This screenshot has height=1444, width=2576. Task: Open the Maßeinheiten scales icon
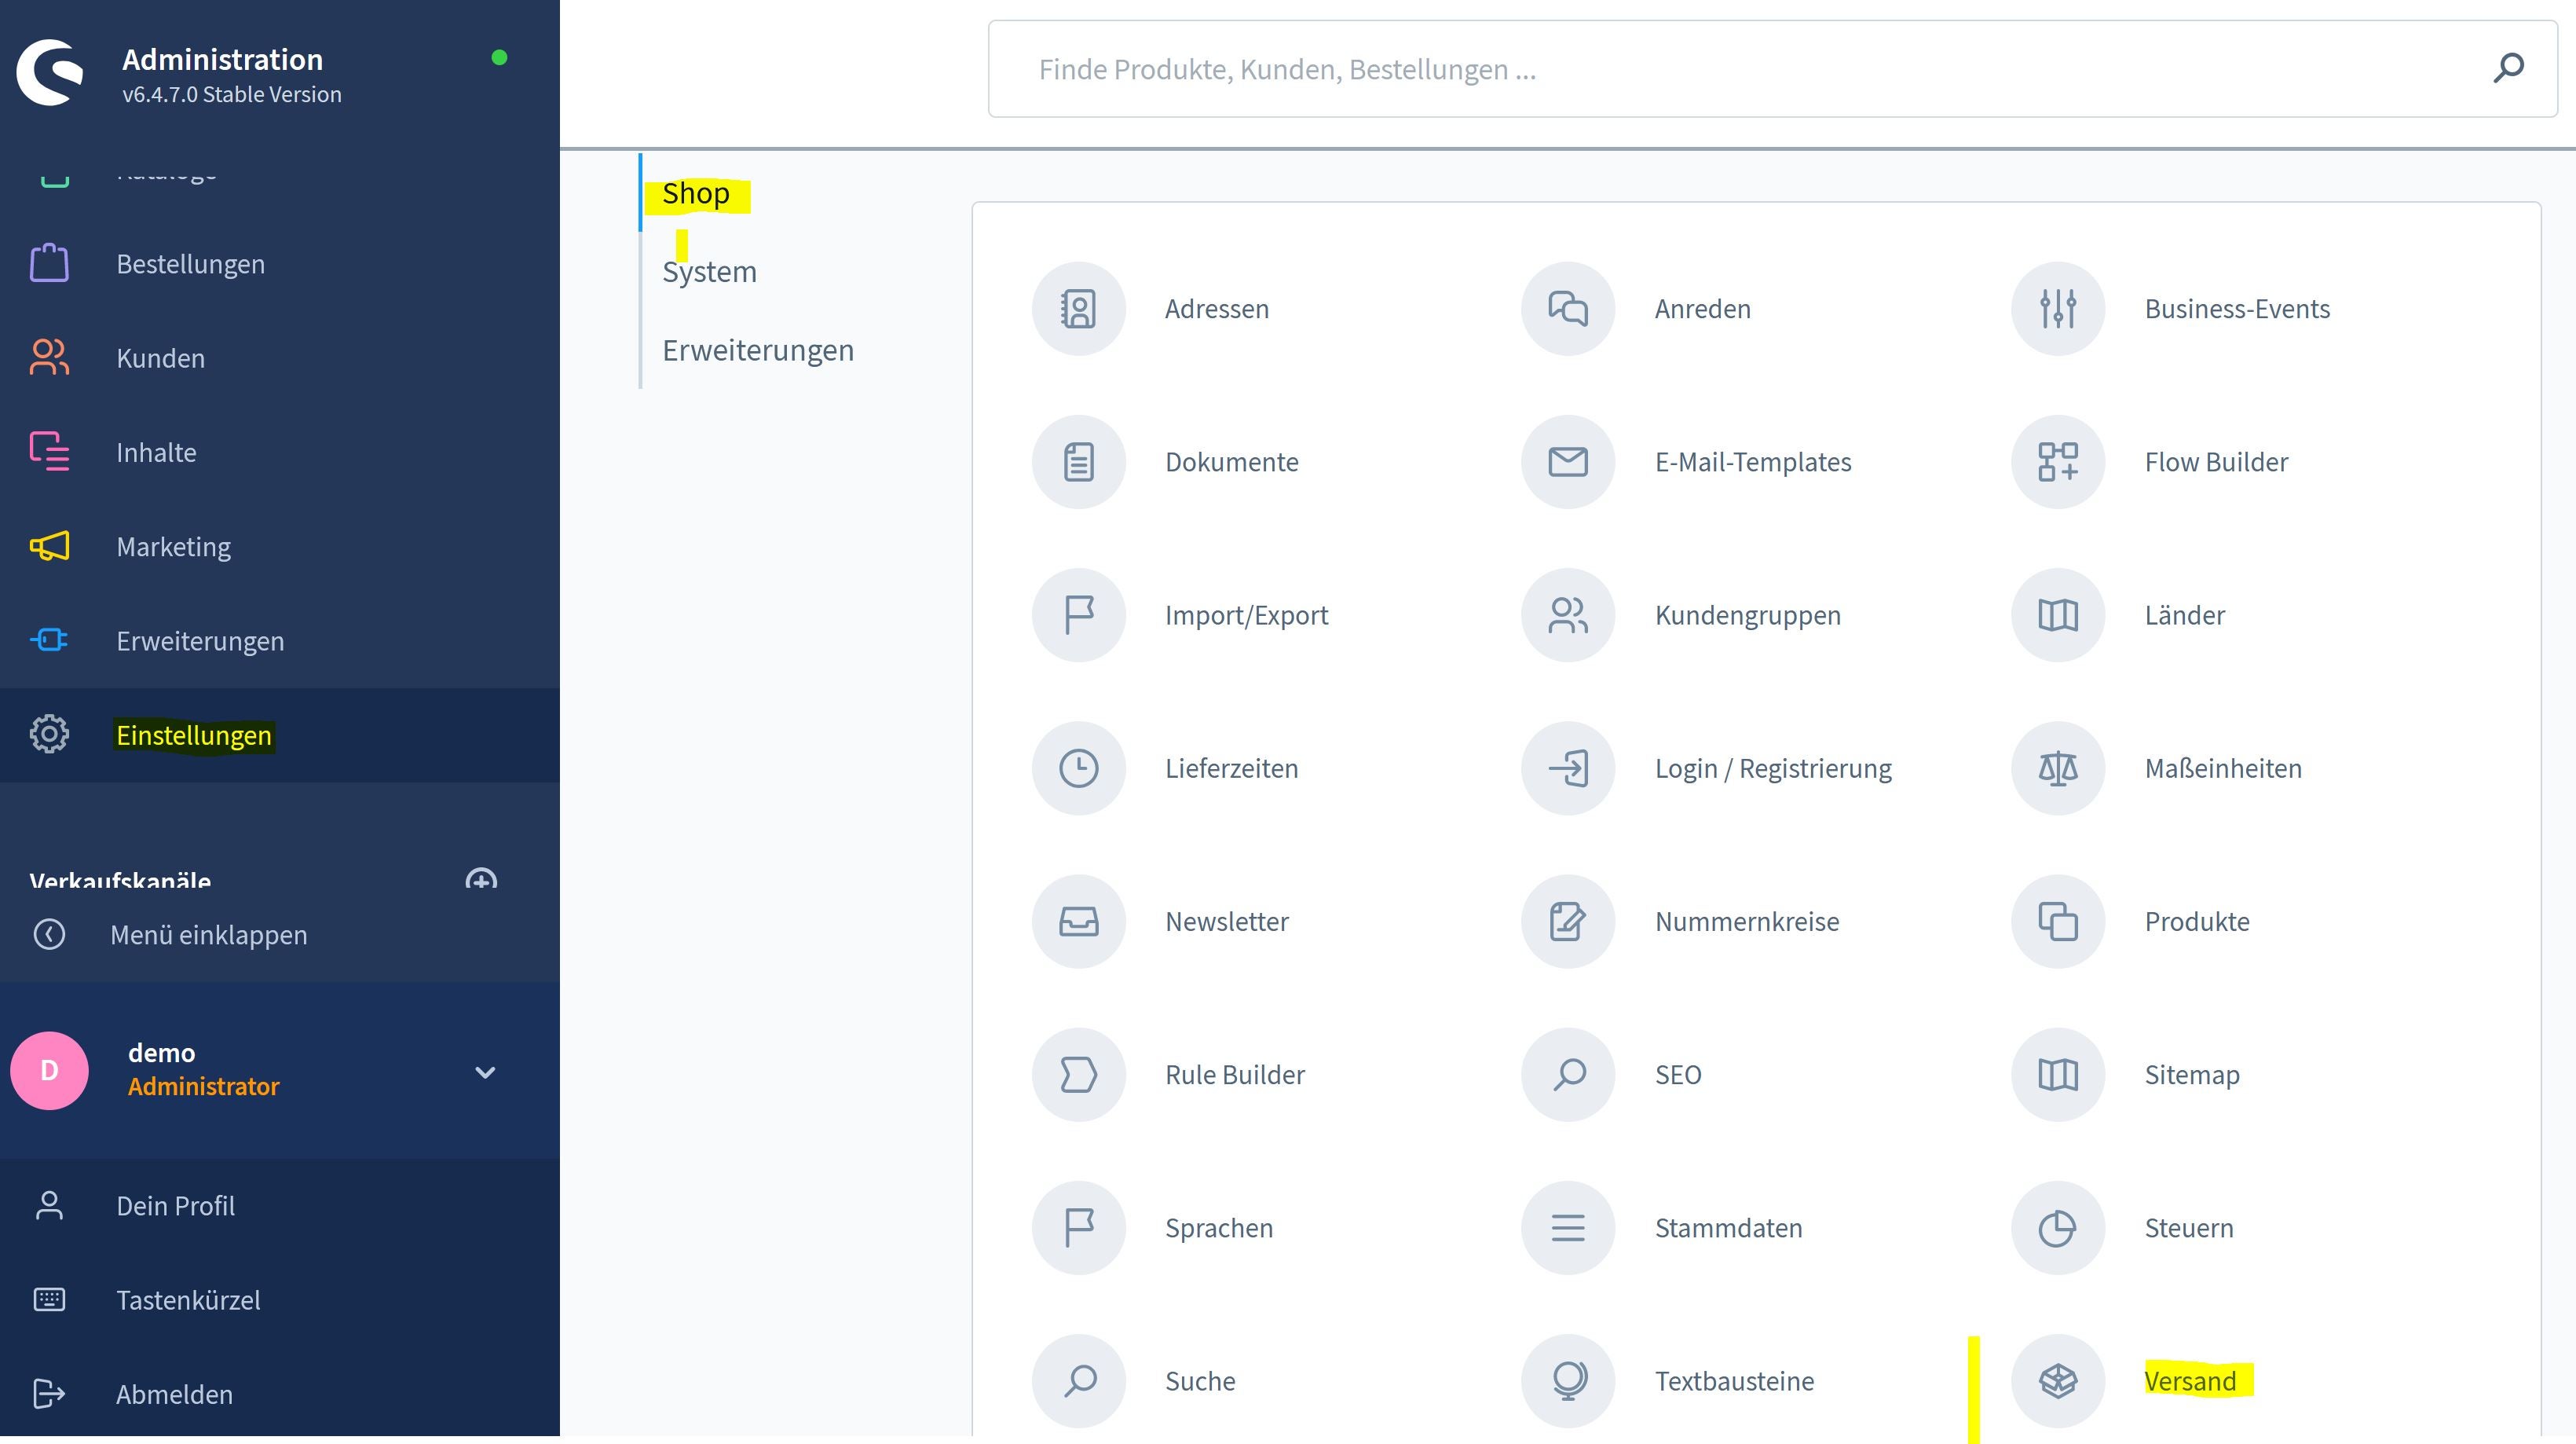2057,767
